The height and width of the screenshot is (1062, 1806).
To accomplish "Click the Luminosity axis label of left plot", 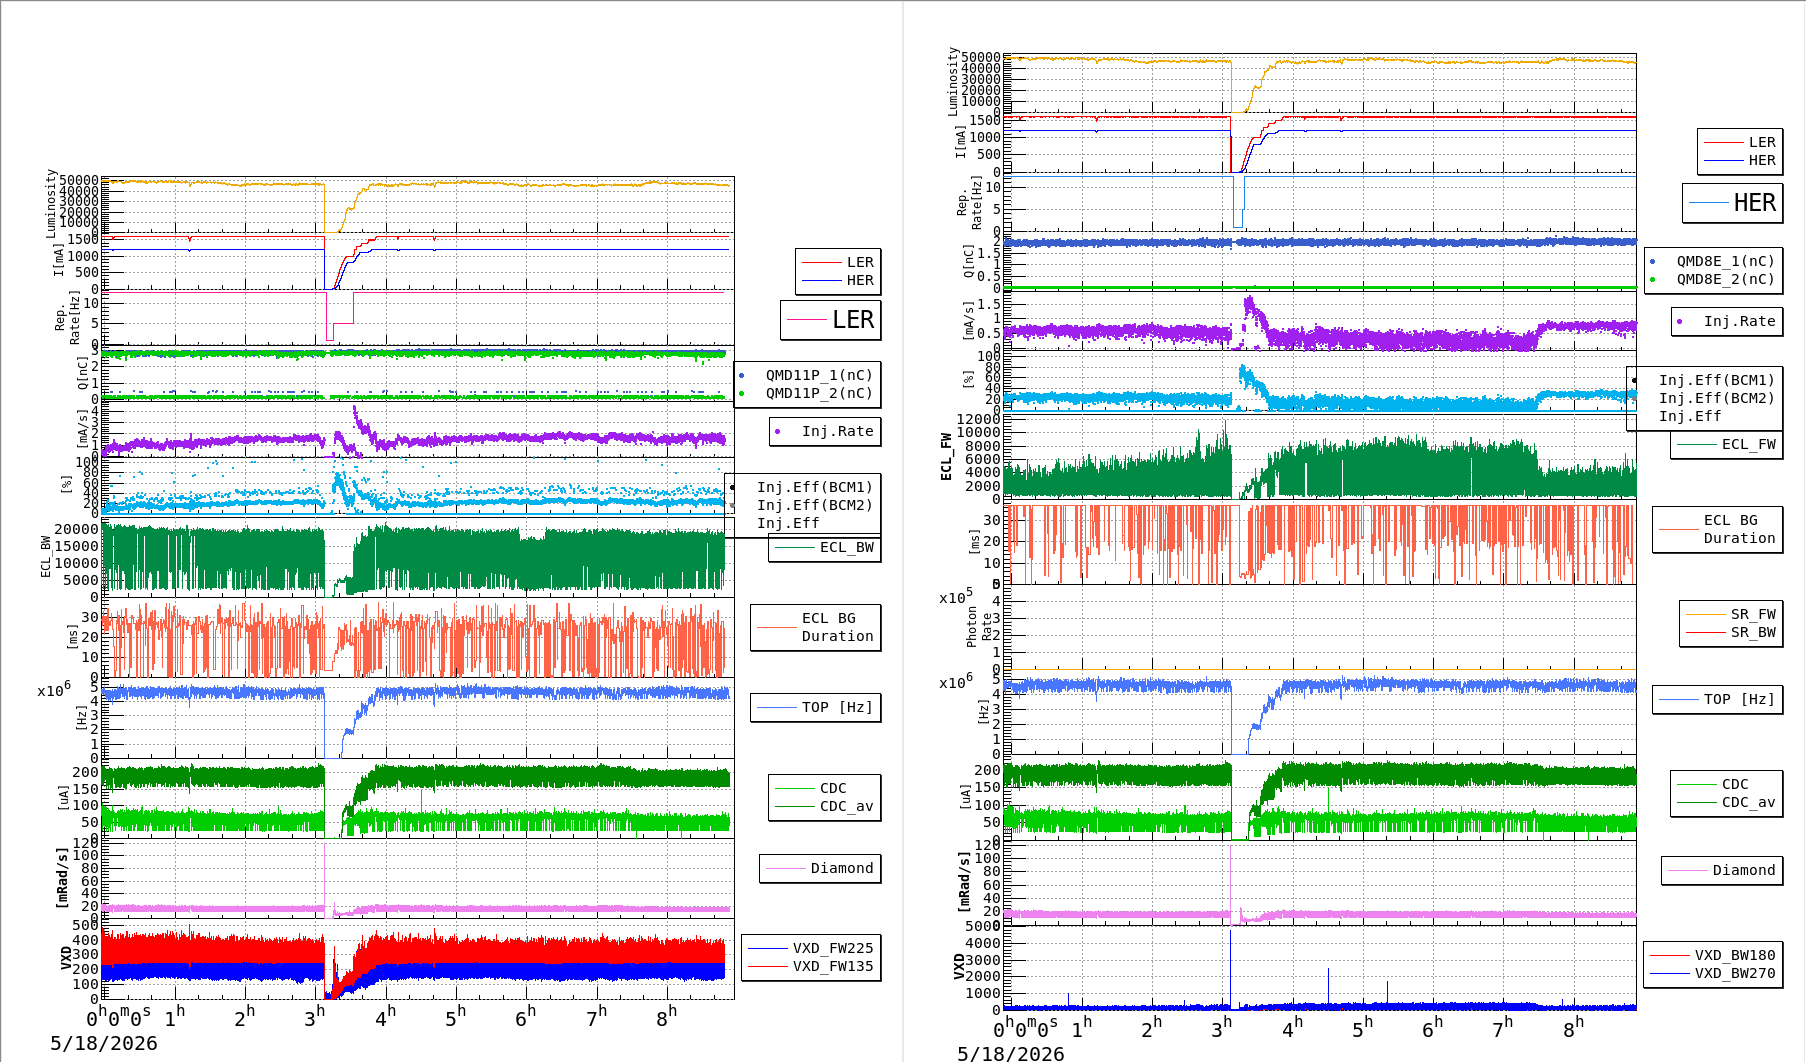I will [51, 203].
